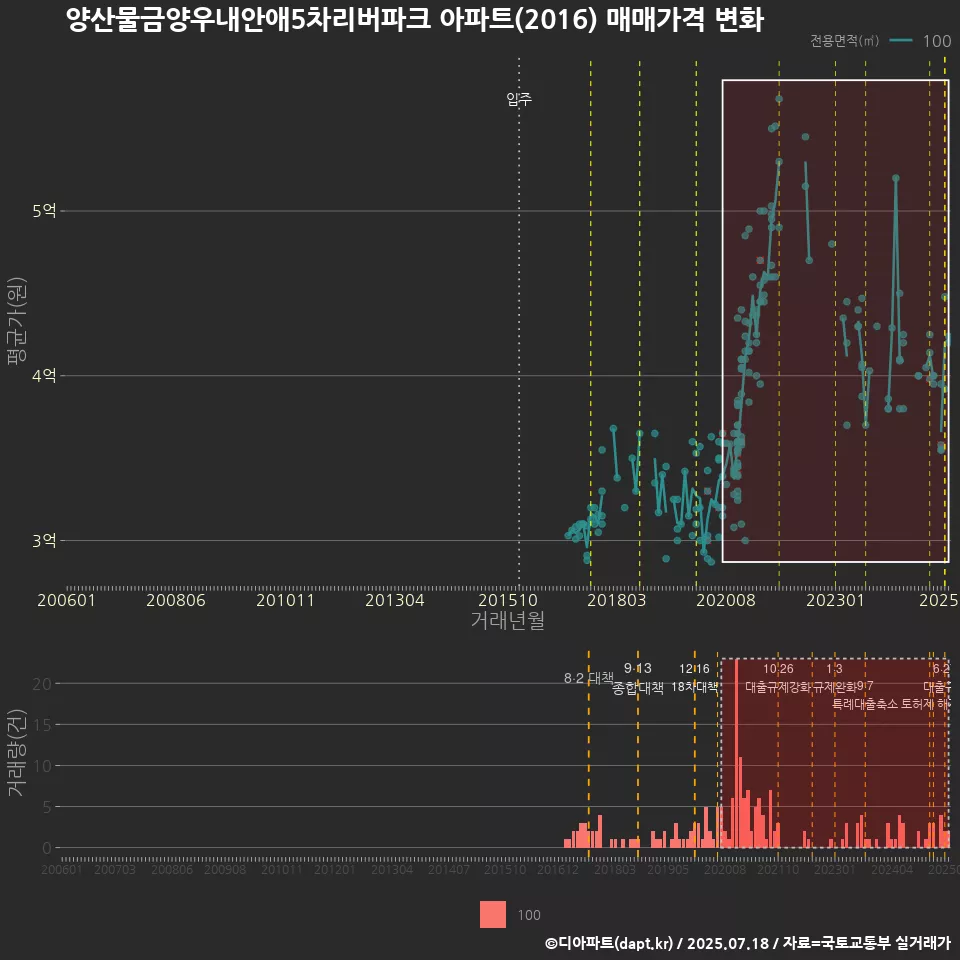960x960 pixels.
Task: Click 200703 on the volume chart x-axis
Action: point(114,869)
